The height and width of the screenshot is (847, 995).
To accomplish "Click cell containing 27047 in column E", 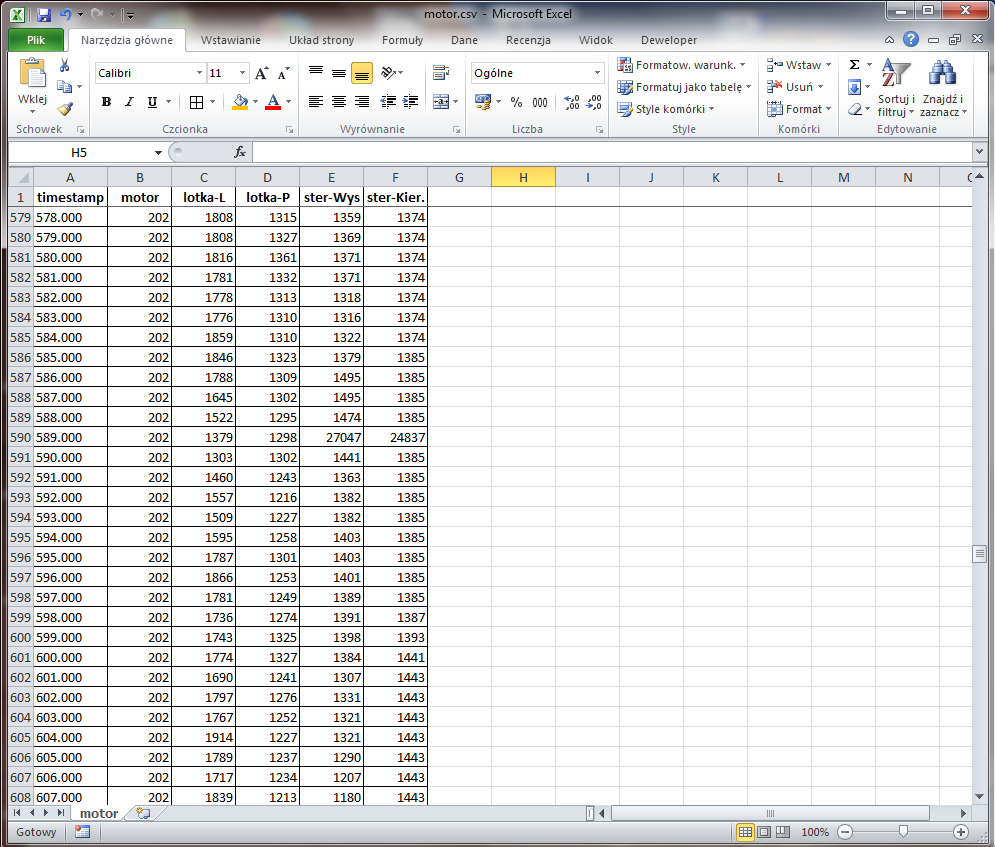I will click(331, 437).
